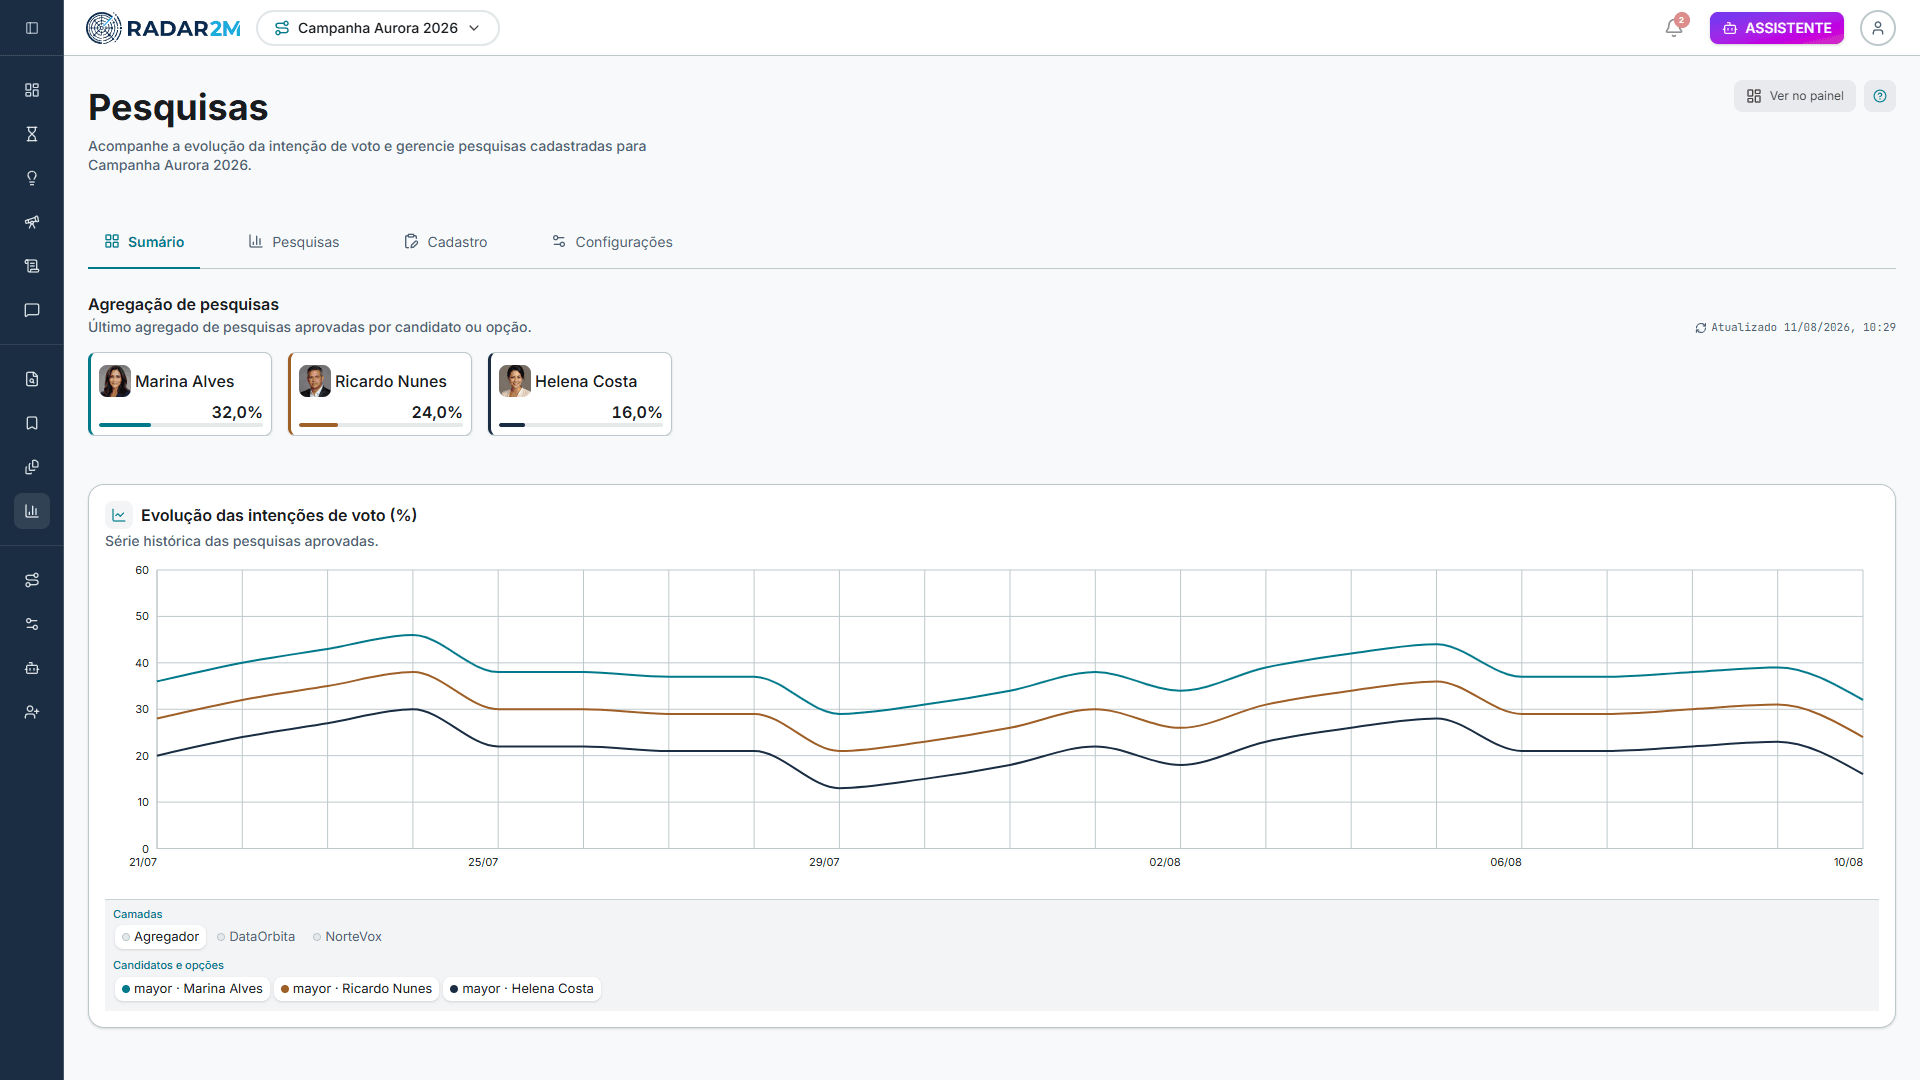Click the help question mark icon
The width and height of the screenshot is (1920, 1080).
pyautogui.click(x=1880, y=96)
